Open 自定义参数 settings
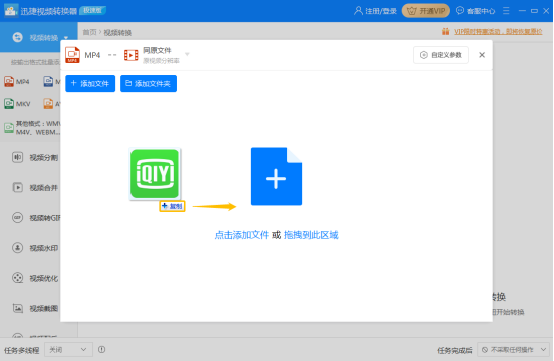The width and height of the screenshot is (554, 361). tap(441, 55)
